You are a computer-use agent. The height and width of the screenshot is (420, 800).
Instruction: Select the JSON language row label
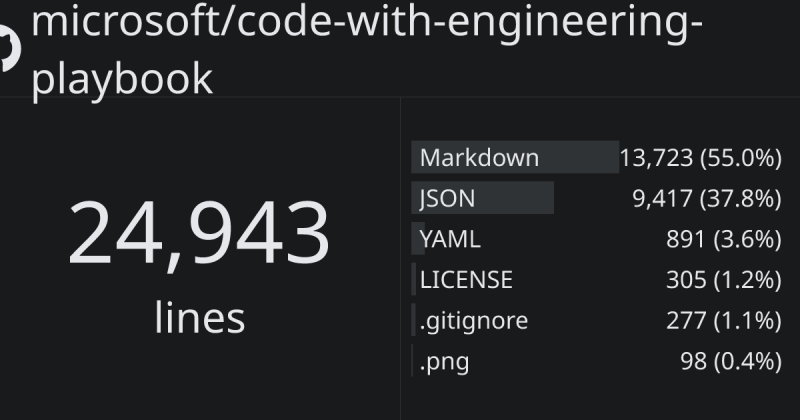click(447, 198)
